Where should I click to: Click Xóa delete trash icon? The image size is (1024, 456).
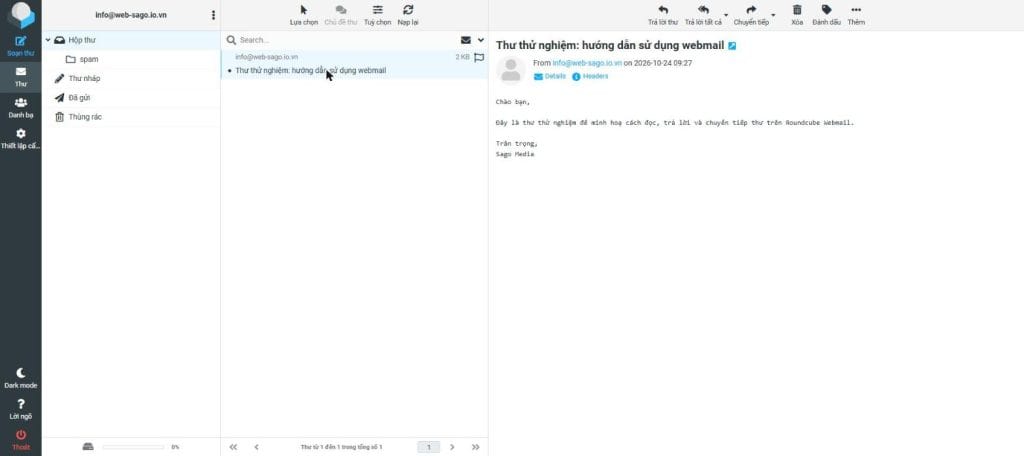pyautogui.click(x=797, y=15)
